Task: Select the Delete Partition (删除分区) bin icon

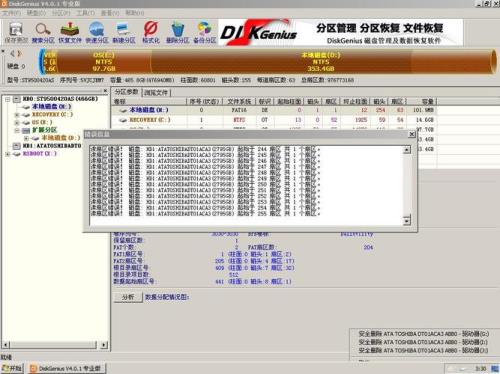Action: pos(178,32)
